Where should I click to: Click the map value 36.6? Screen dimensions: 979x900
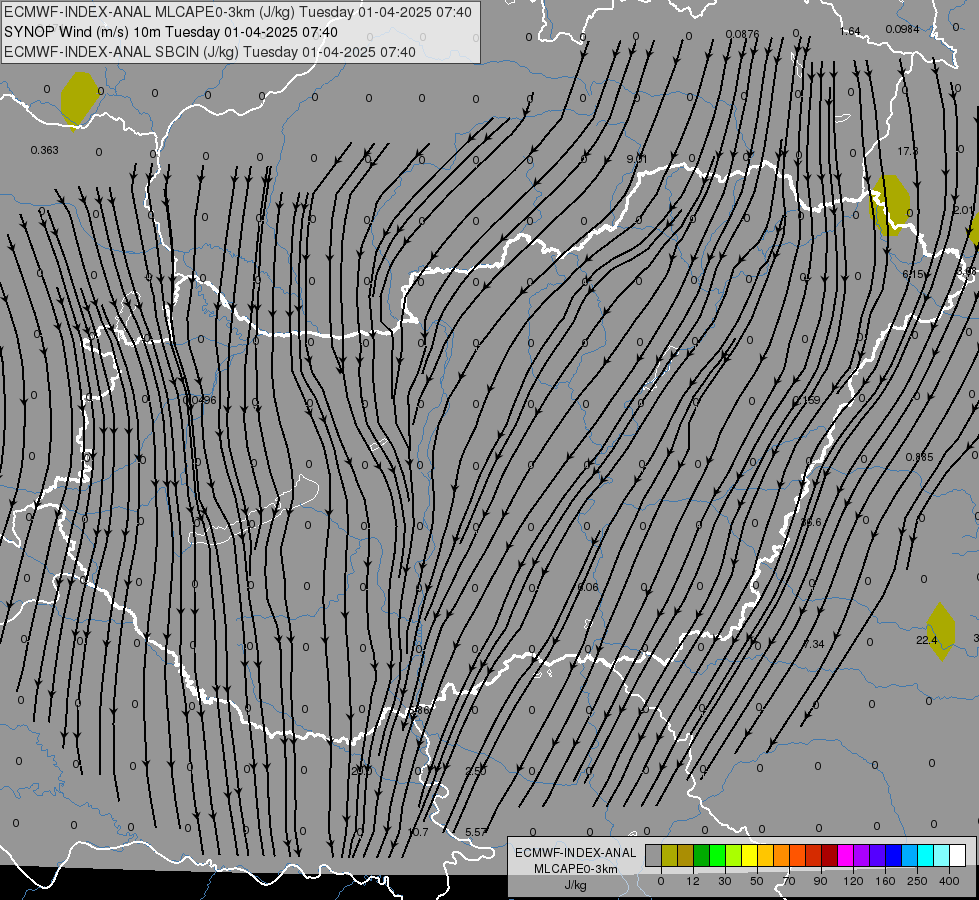(810, 522)
